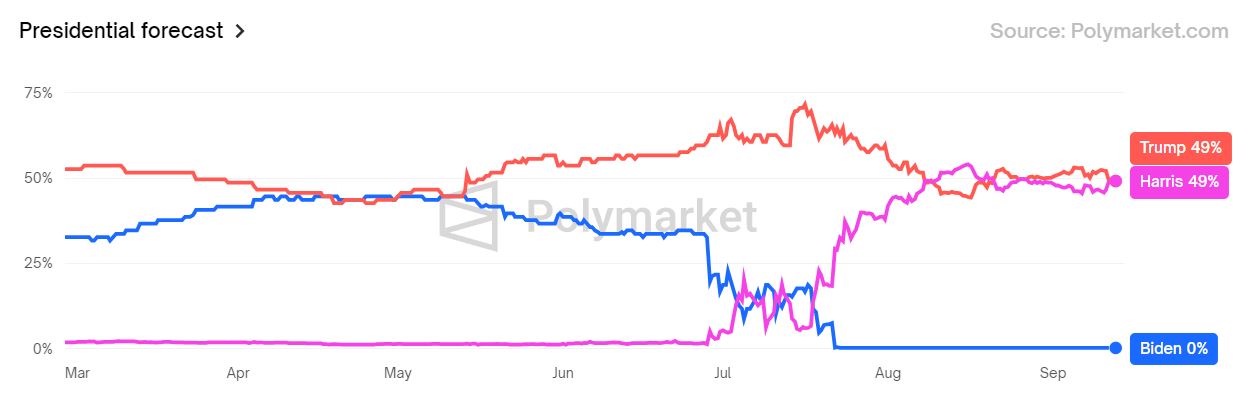The image size is (1258, 400).
Task: Click the 25% y-axis label
Action: pyautogui.click(x=39, y=263)
